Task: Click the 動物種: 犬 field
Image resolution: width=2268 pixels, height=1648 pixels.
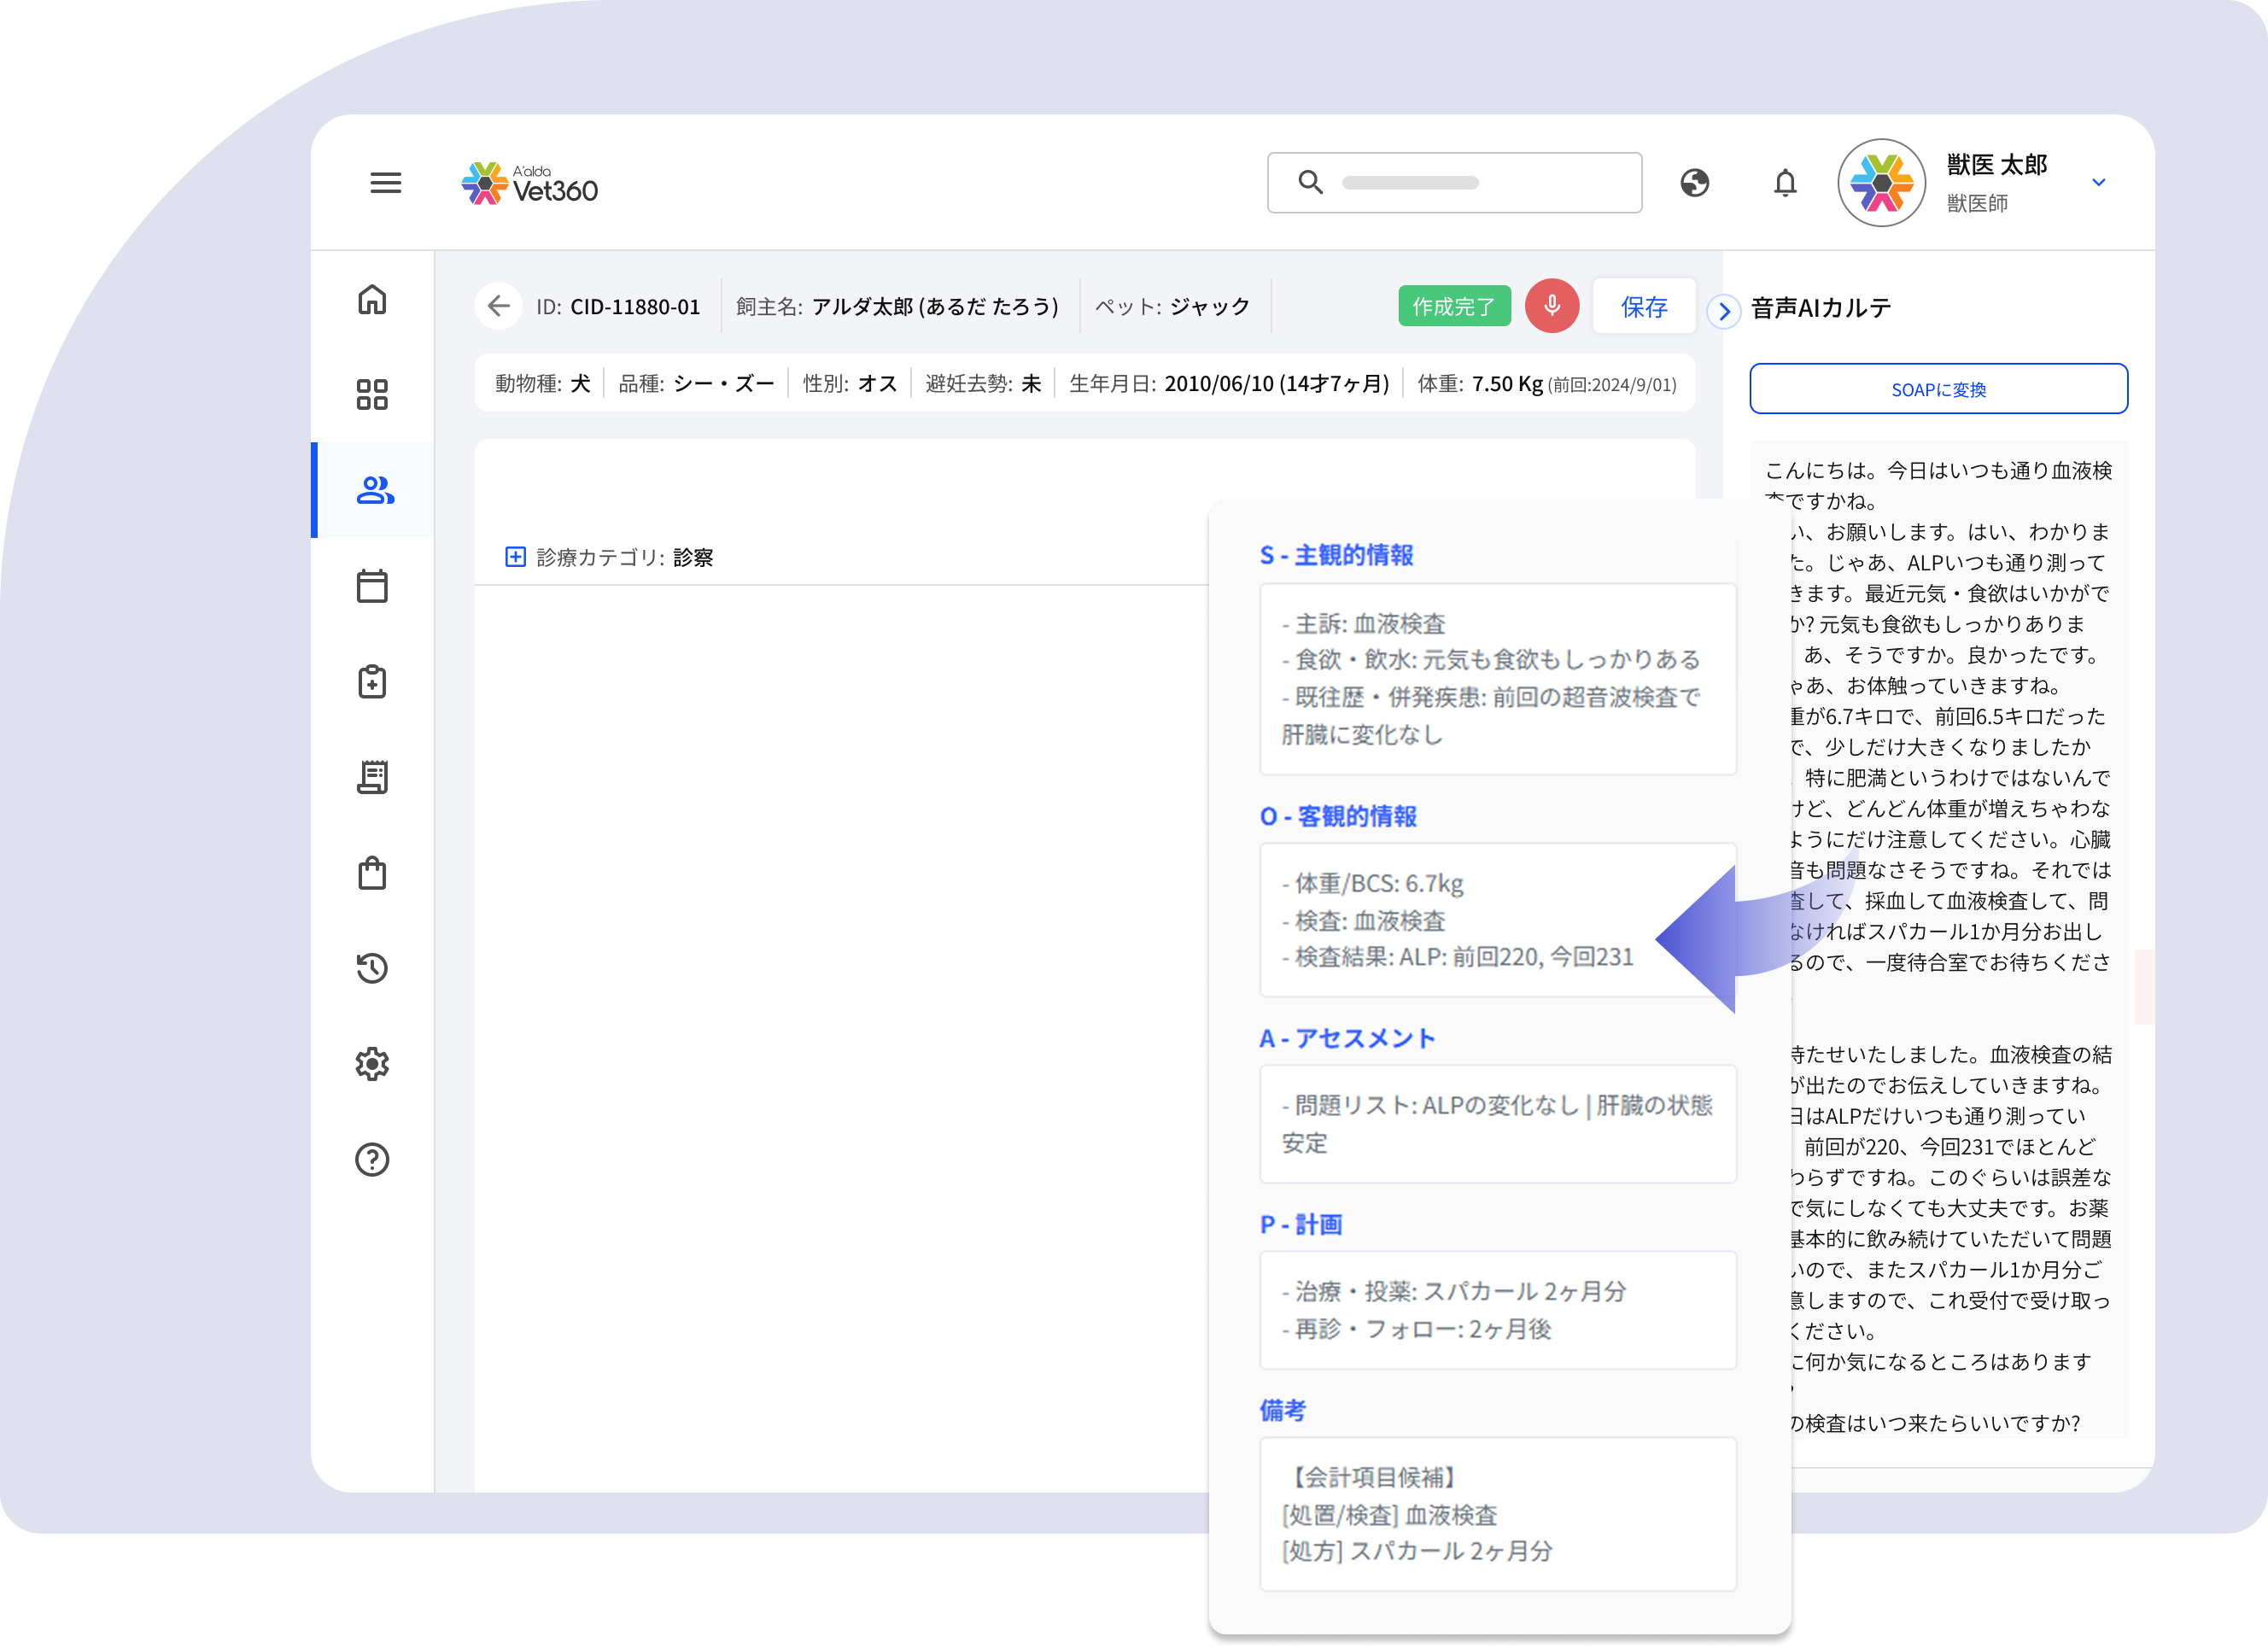Action: tap(542, 384)
